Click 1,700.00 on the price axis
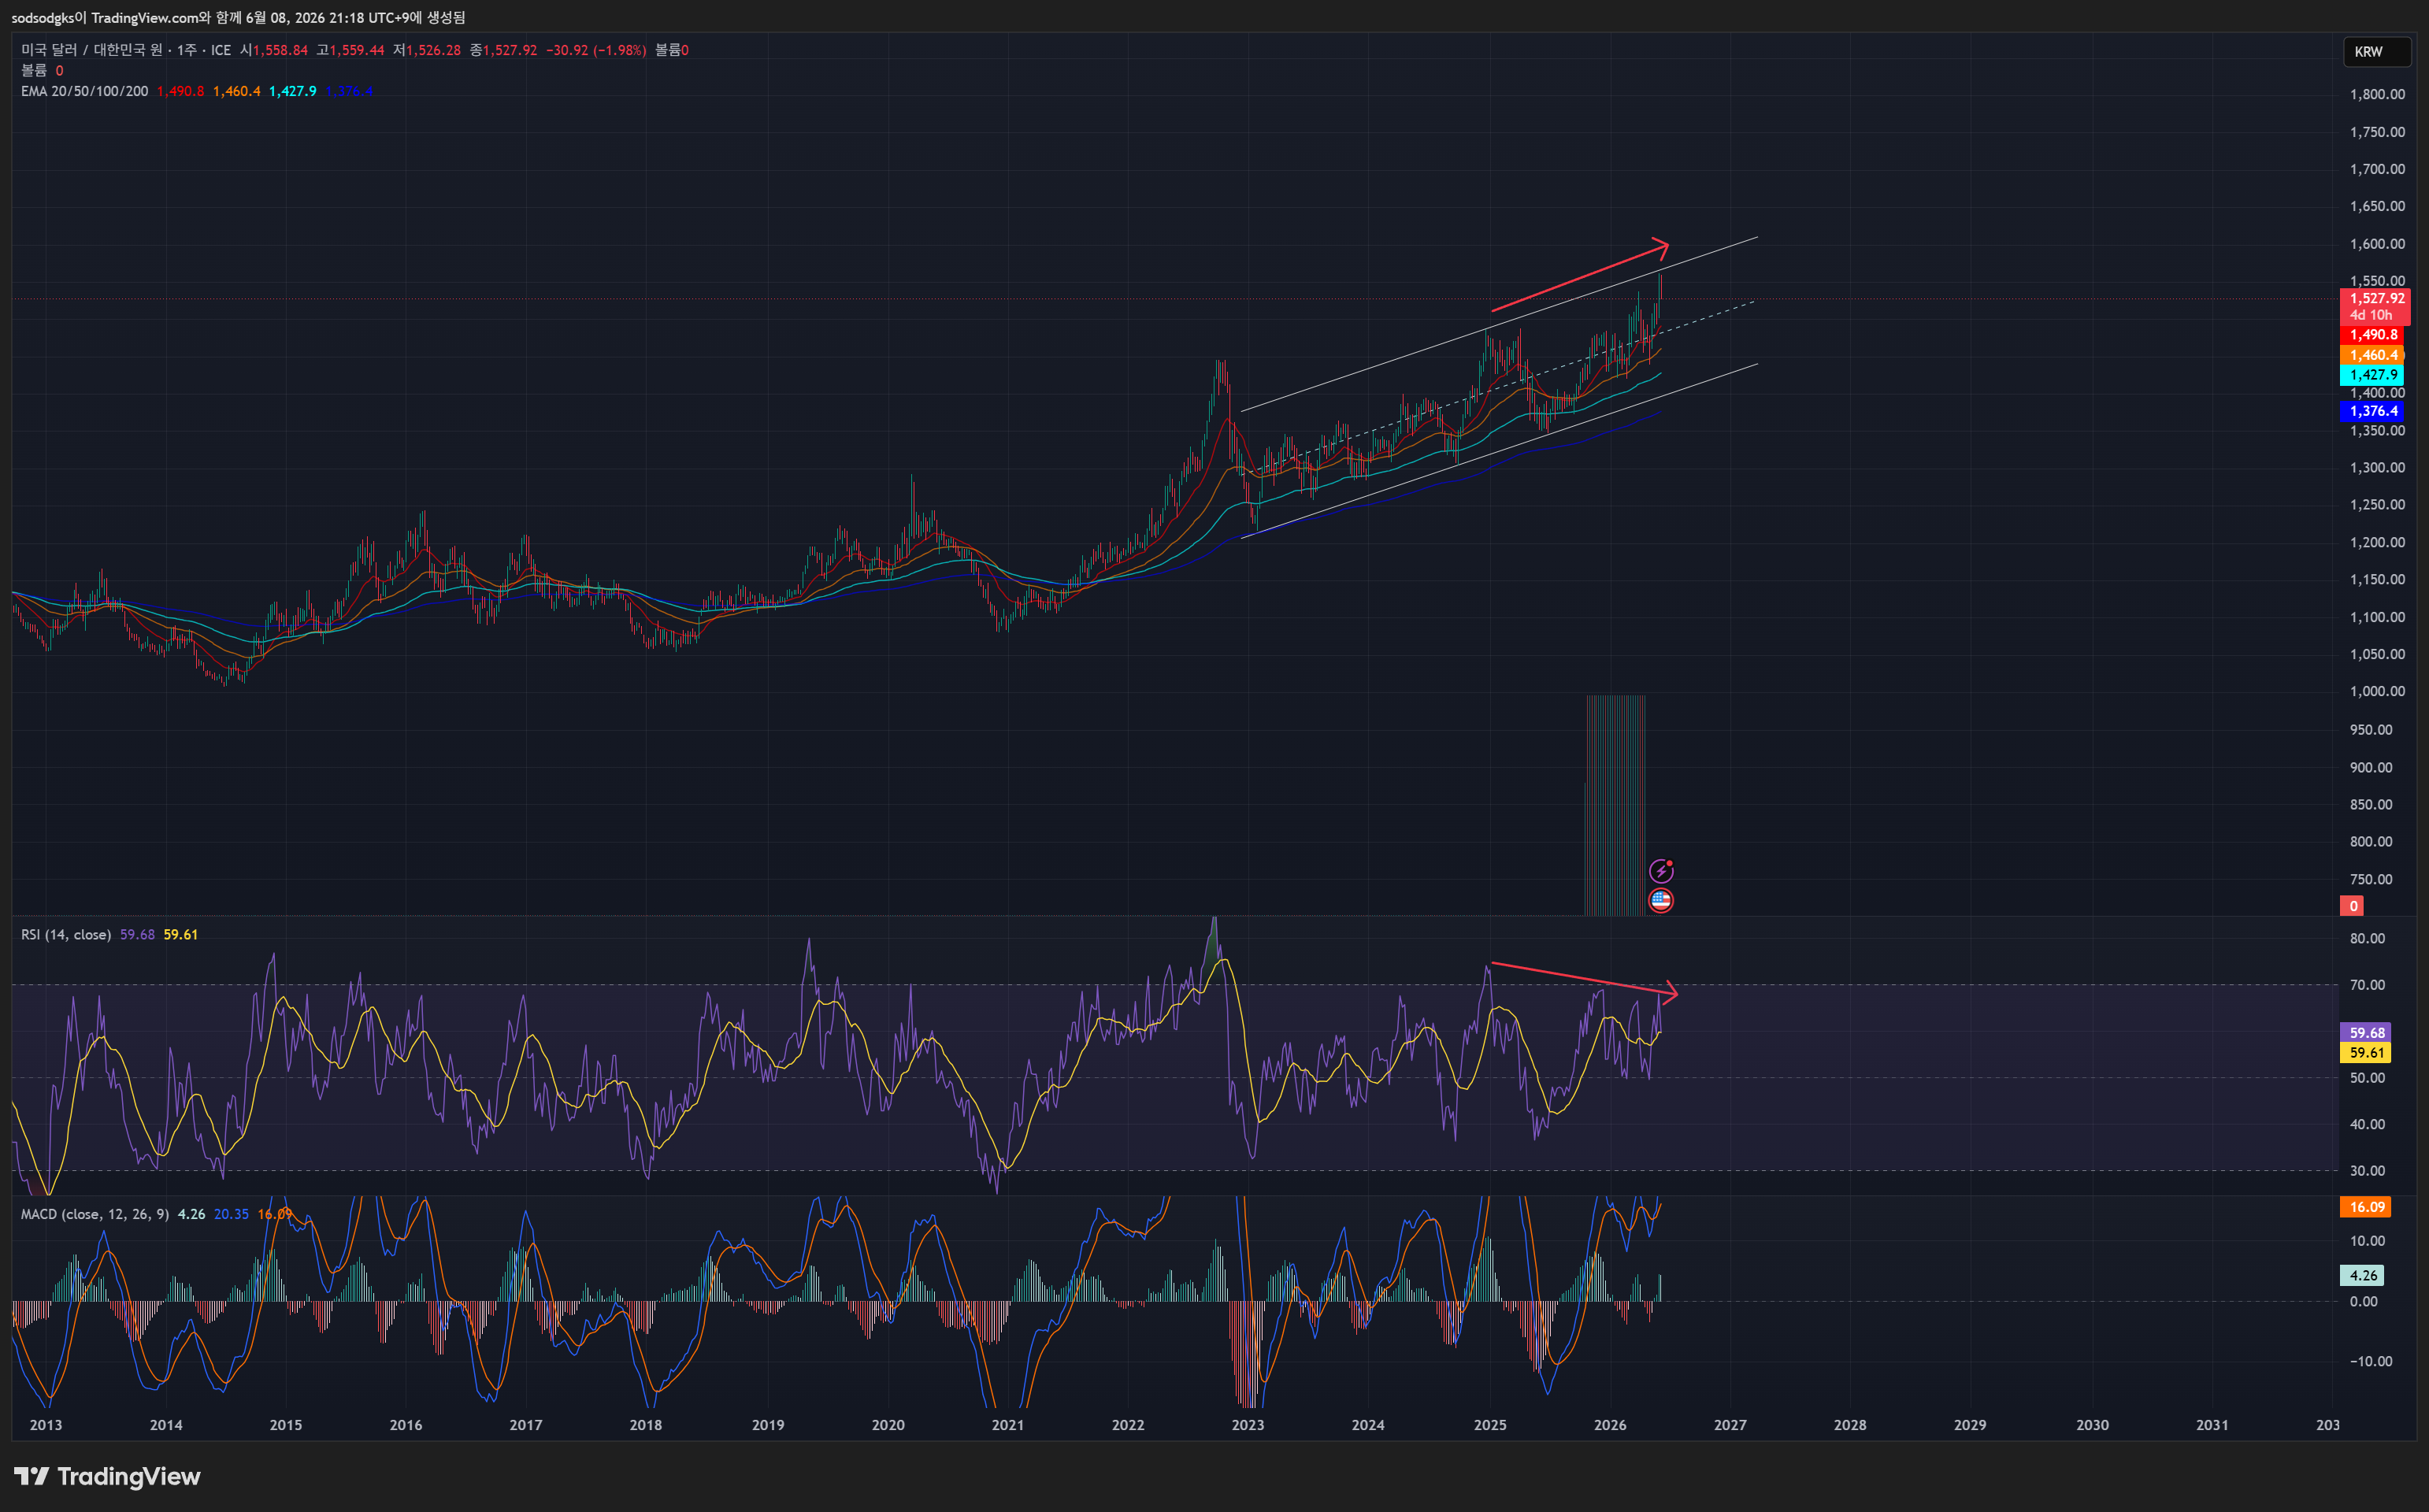The height and width of the screenshot is (1512, 2429). pos(2377,169)
